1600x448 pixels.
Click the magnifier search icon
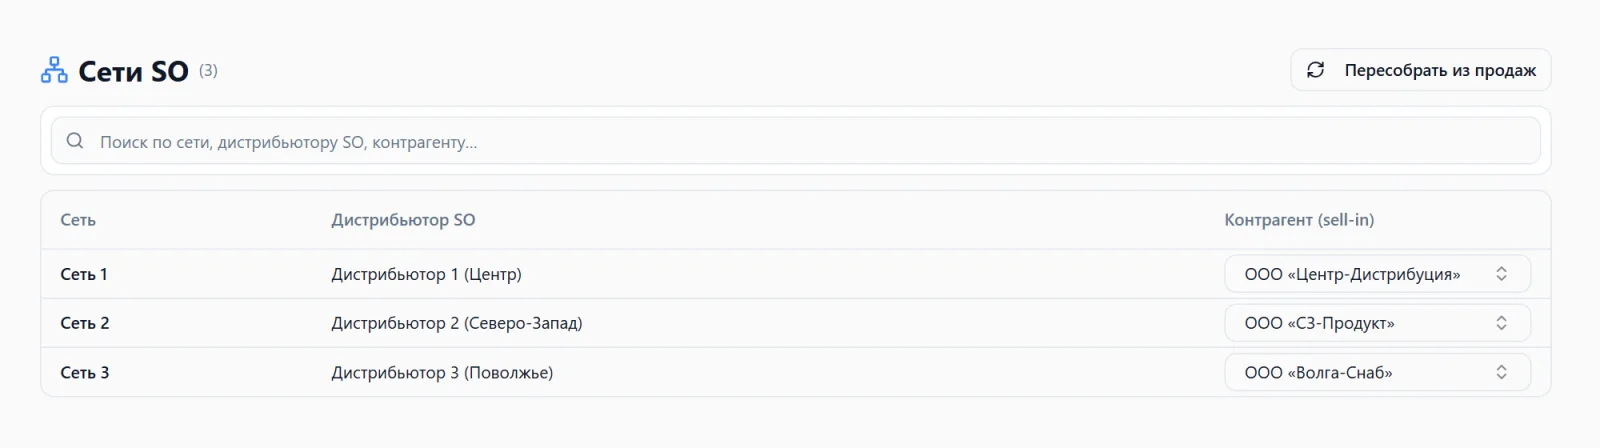(x=75, y=141)
